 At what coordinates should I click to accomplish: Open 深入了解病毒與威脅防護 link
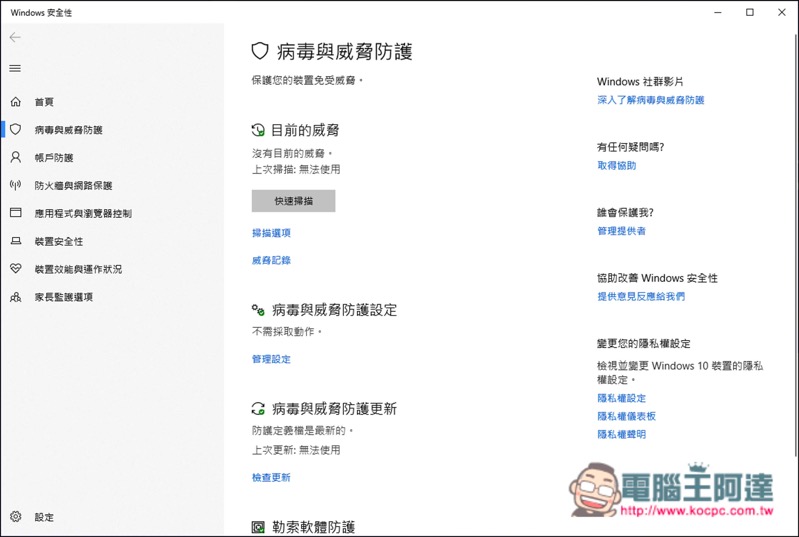(x=651, y=100)
